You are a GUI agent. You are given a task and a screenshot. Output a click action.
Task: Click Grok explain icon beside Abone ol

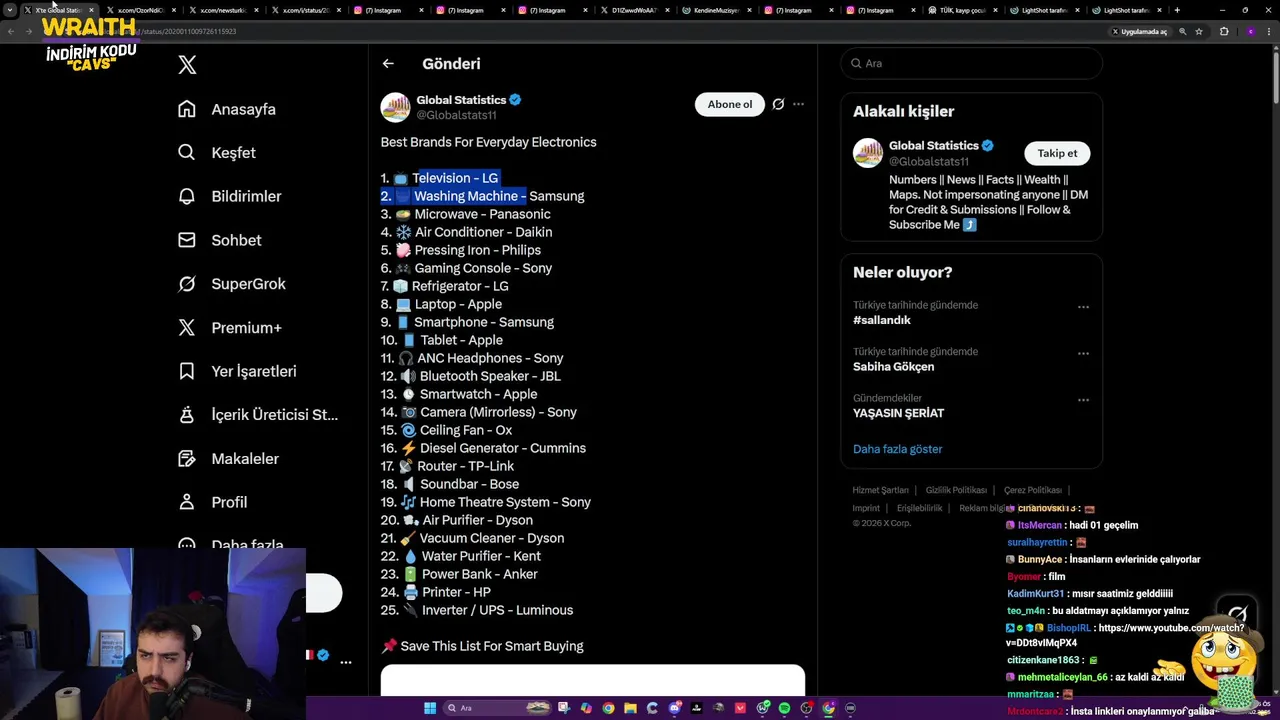coord(778,104)
